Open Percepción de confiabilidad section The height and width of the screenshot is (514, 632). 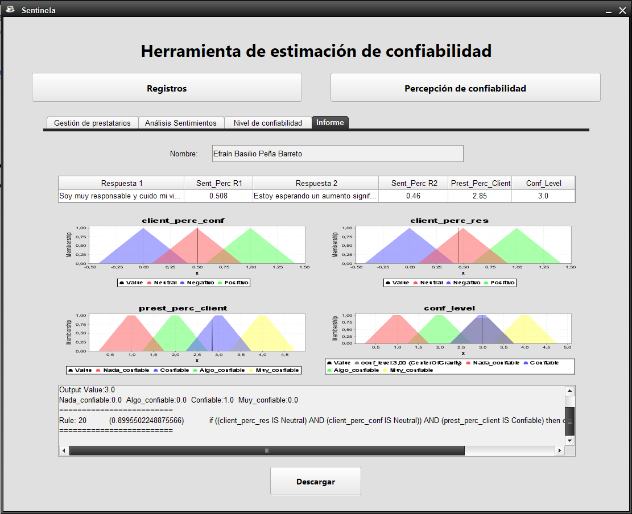tap(465, 88)
